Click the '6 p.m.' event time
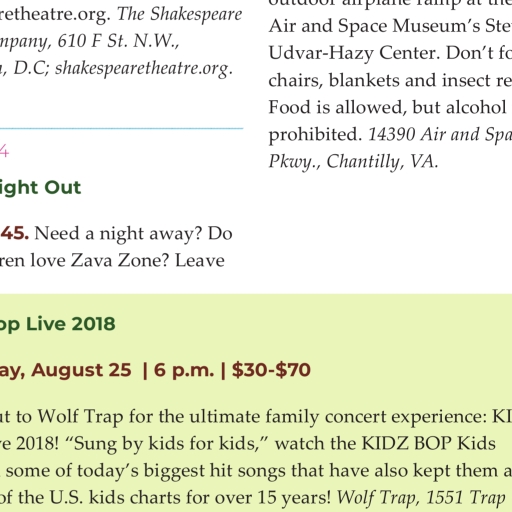The height and width of the screenshot is (512, 512). (x=184, y=371)
